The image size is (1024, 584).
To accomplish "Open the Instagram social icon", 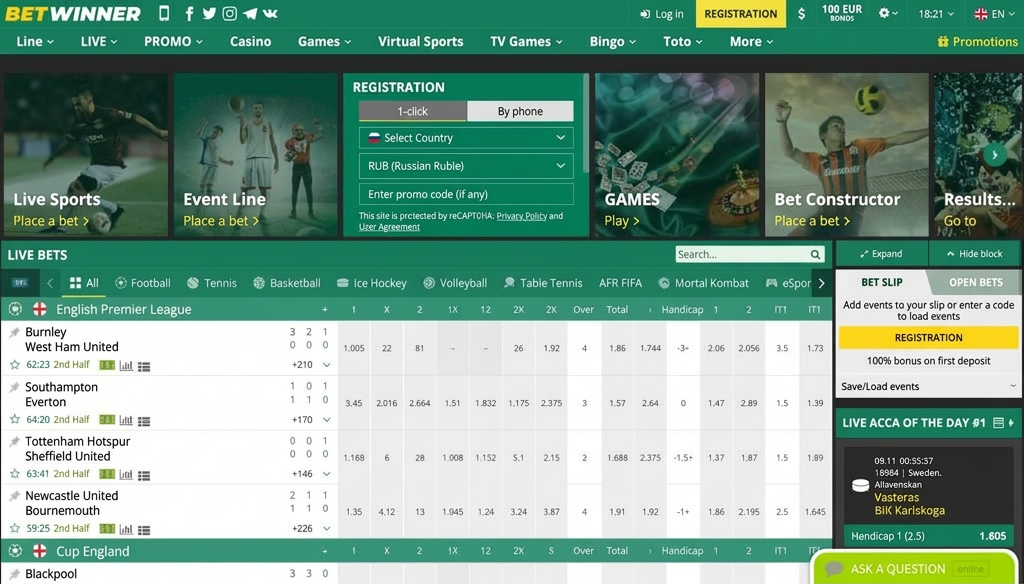I will [x=230, y=14].
